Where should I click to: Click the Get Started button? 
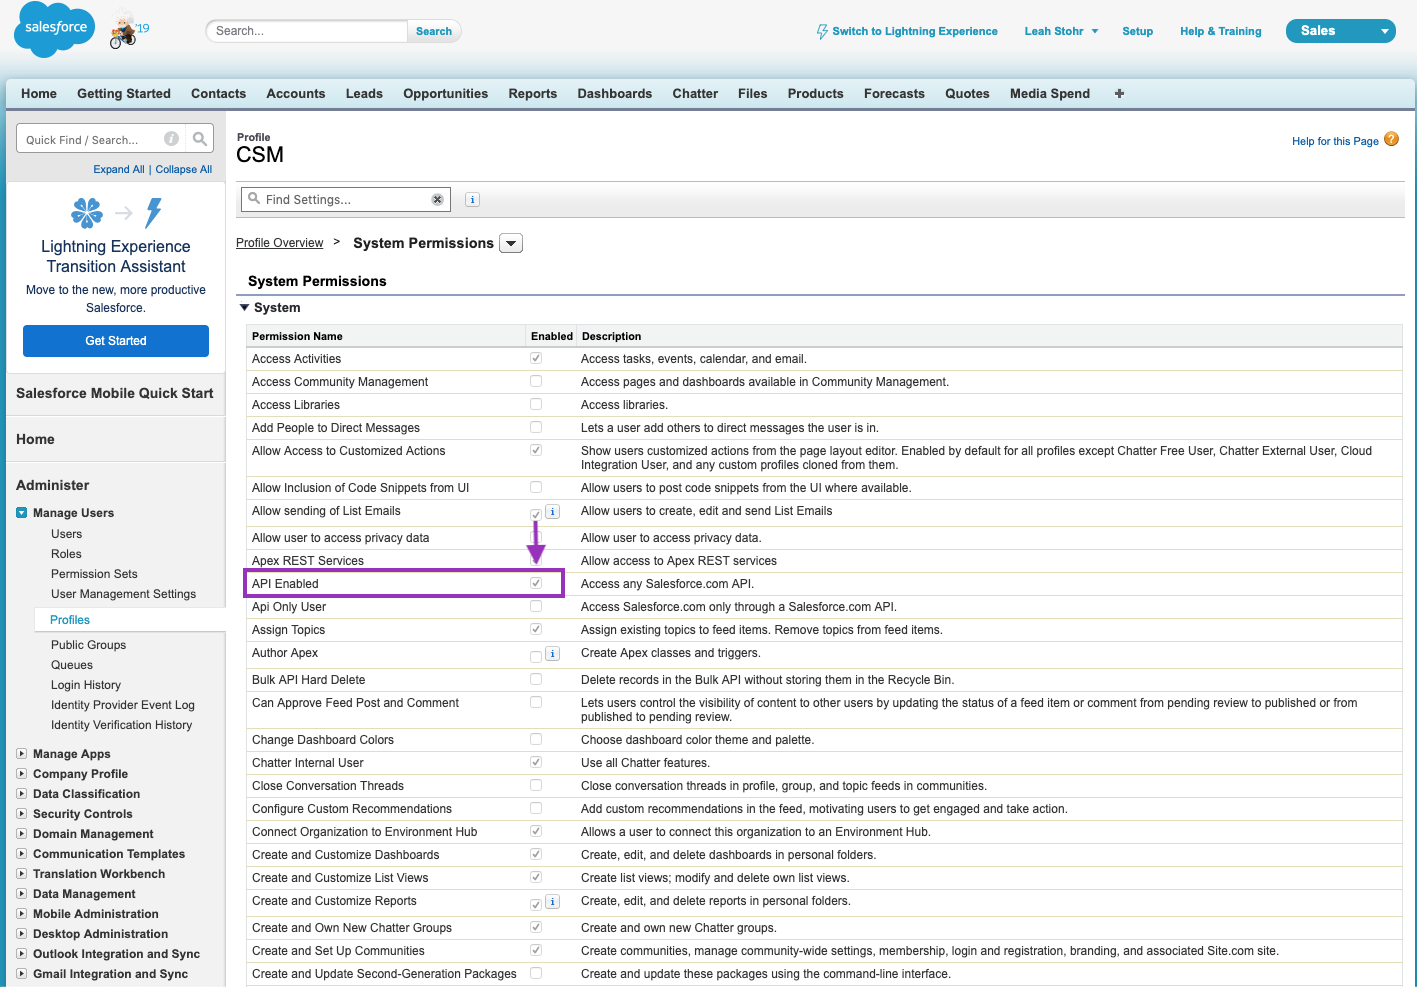(116, 341)
